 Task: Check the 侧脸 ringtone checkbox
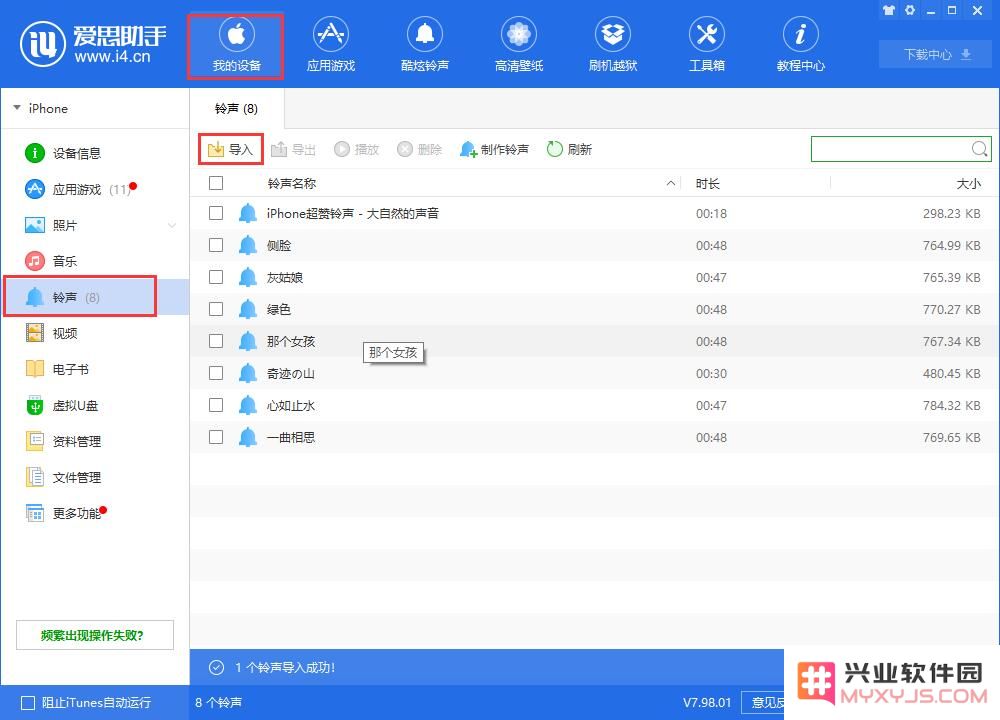216,245
